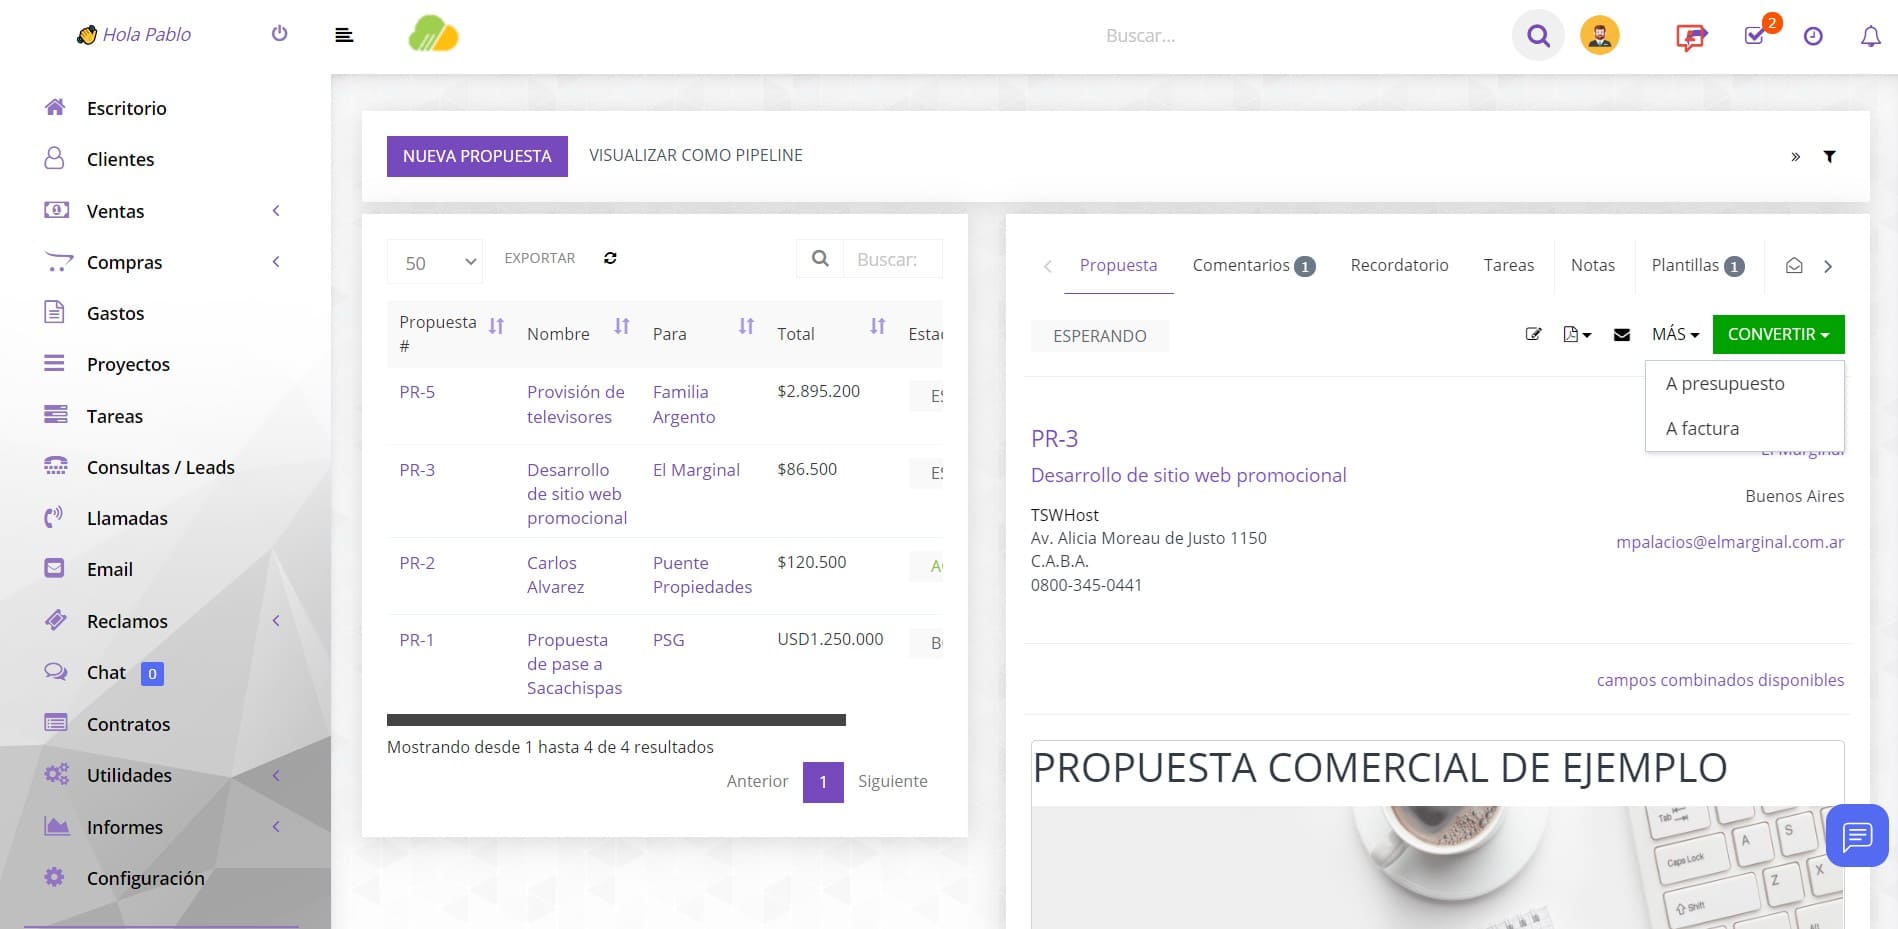Open the floating chat widget button
The height and width of the screenshot is (929, 1898).
coord(1857,835)
